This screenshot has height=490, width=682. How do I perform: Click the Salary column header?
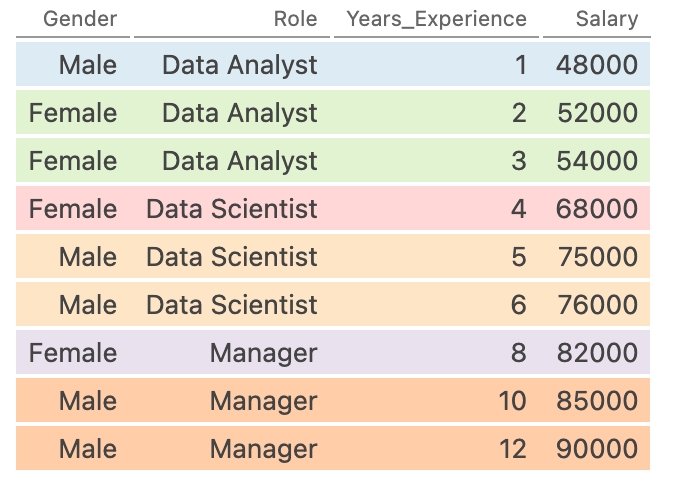[606, 19]
